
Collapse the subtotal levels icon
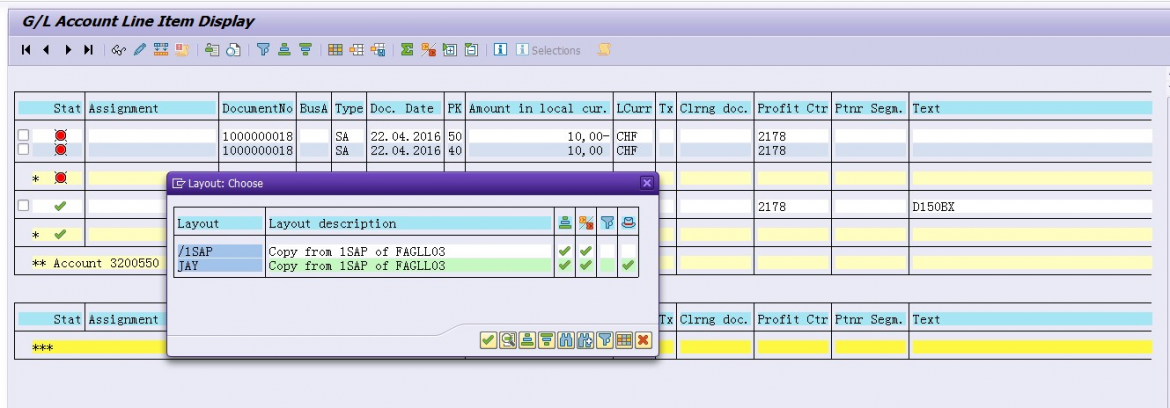point(471,50)
